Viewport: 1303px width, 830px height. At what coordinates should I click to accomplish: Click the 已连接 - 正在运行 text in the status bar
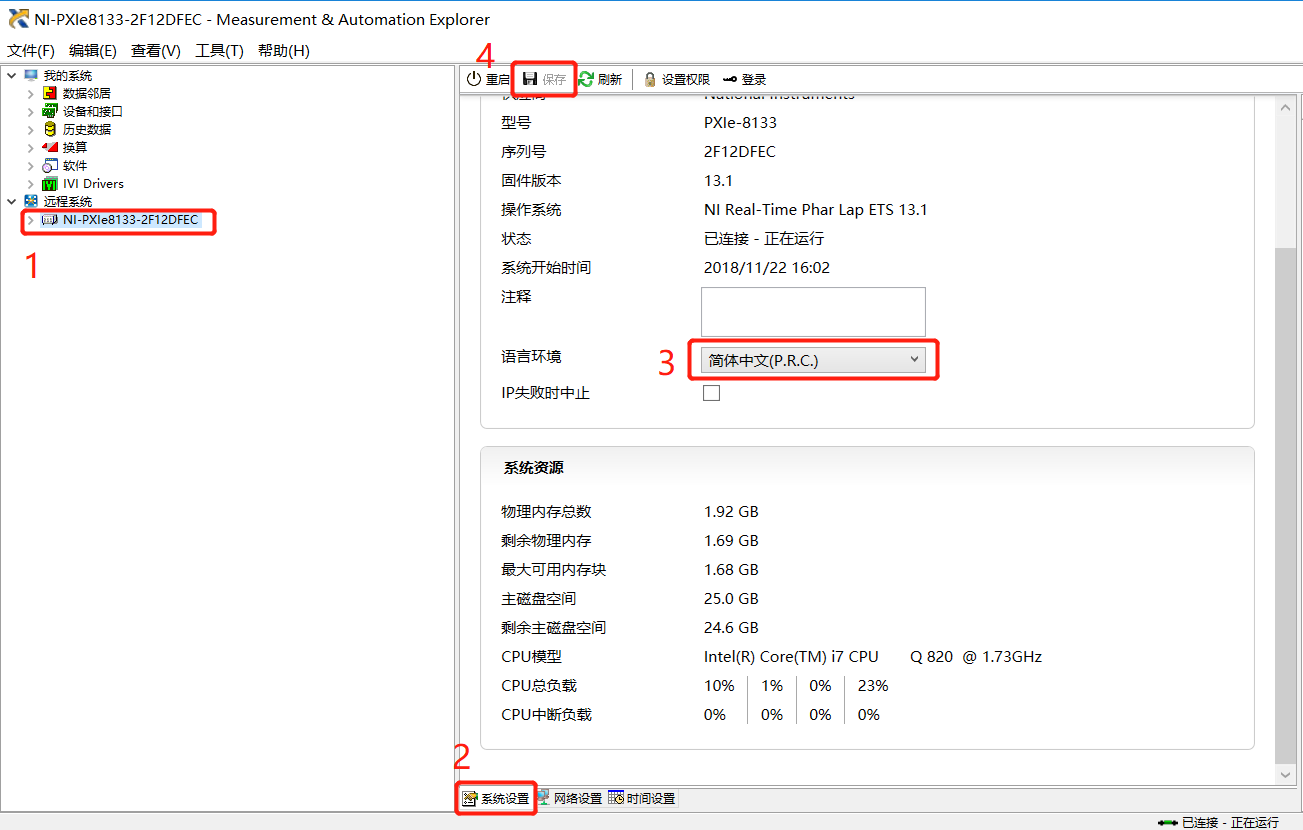point(1230,822)
